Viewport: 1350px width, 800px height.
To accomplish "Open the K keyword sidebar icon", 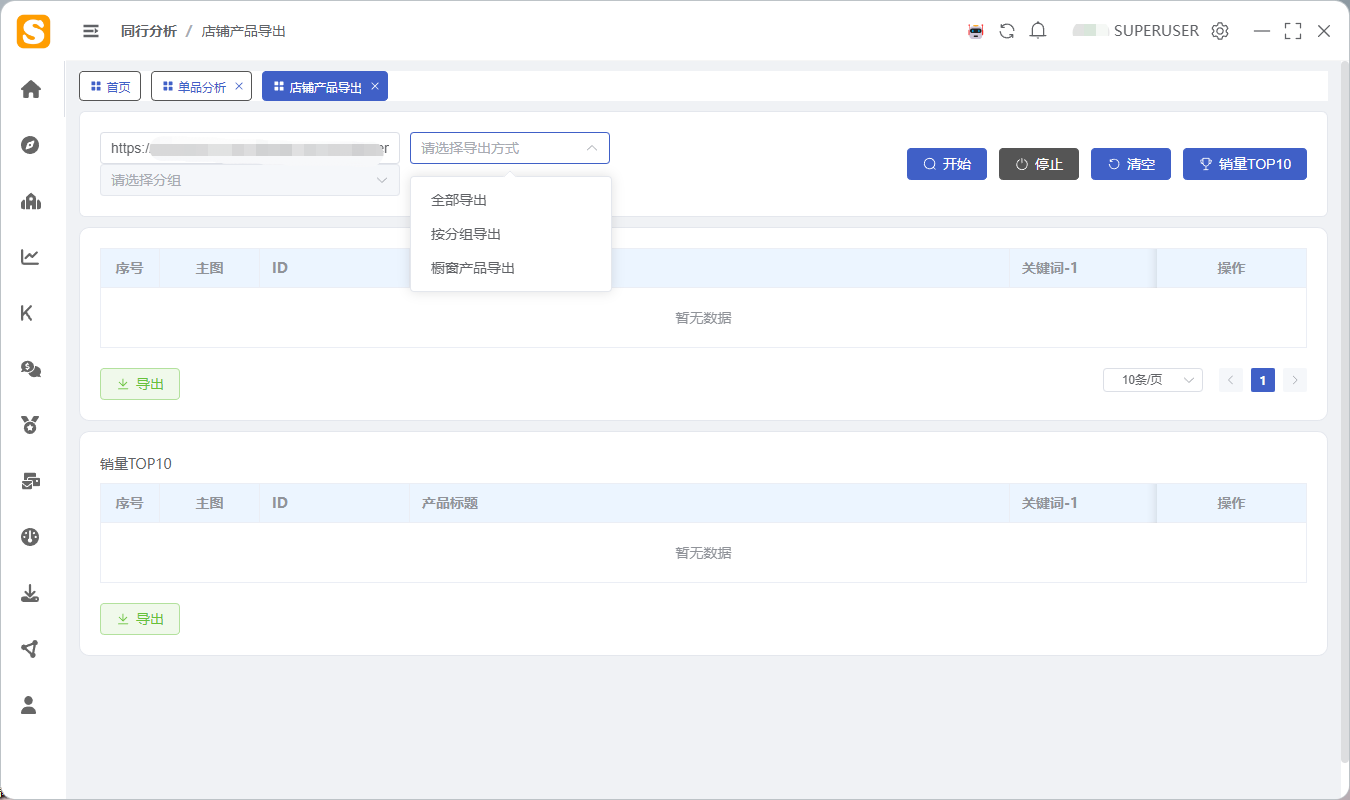I will pyautogui.click(x=27, y=313).
